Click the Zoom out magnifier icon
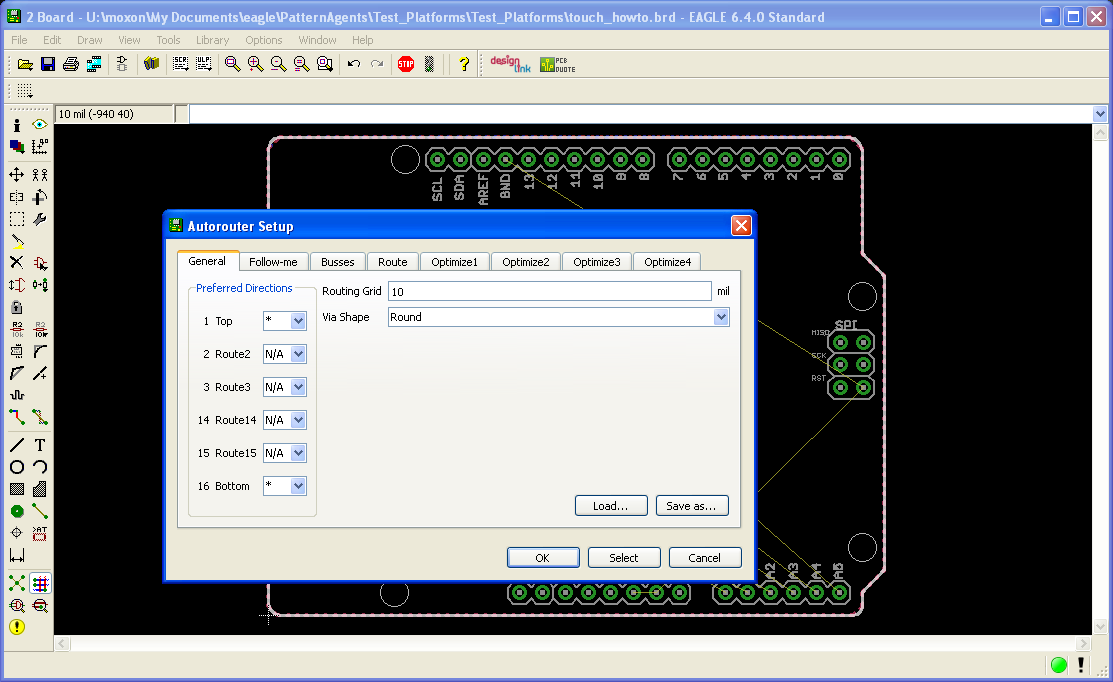Screen dimensions: 1113x682 click(278, 65)
